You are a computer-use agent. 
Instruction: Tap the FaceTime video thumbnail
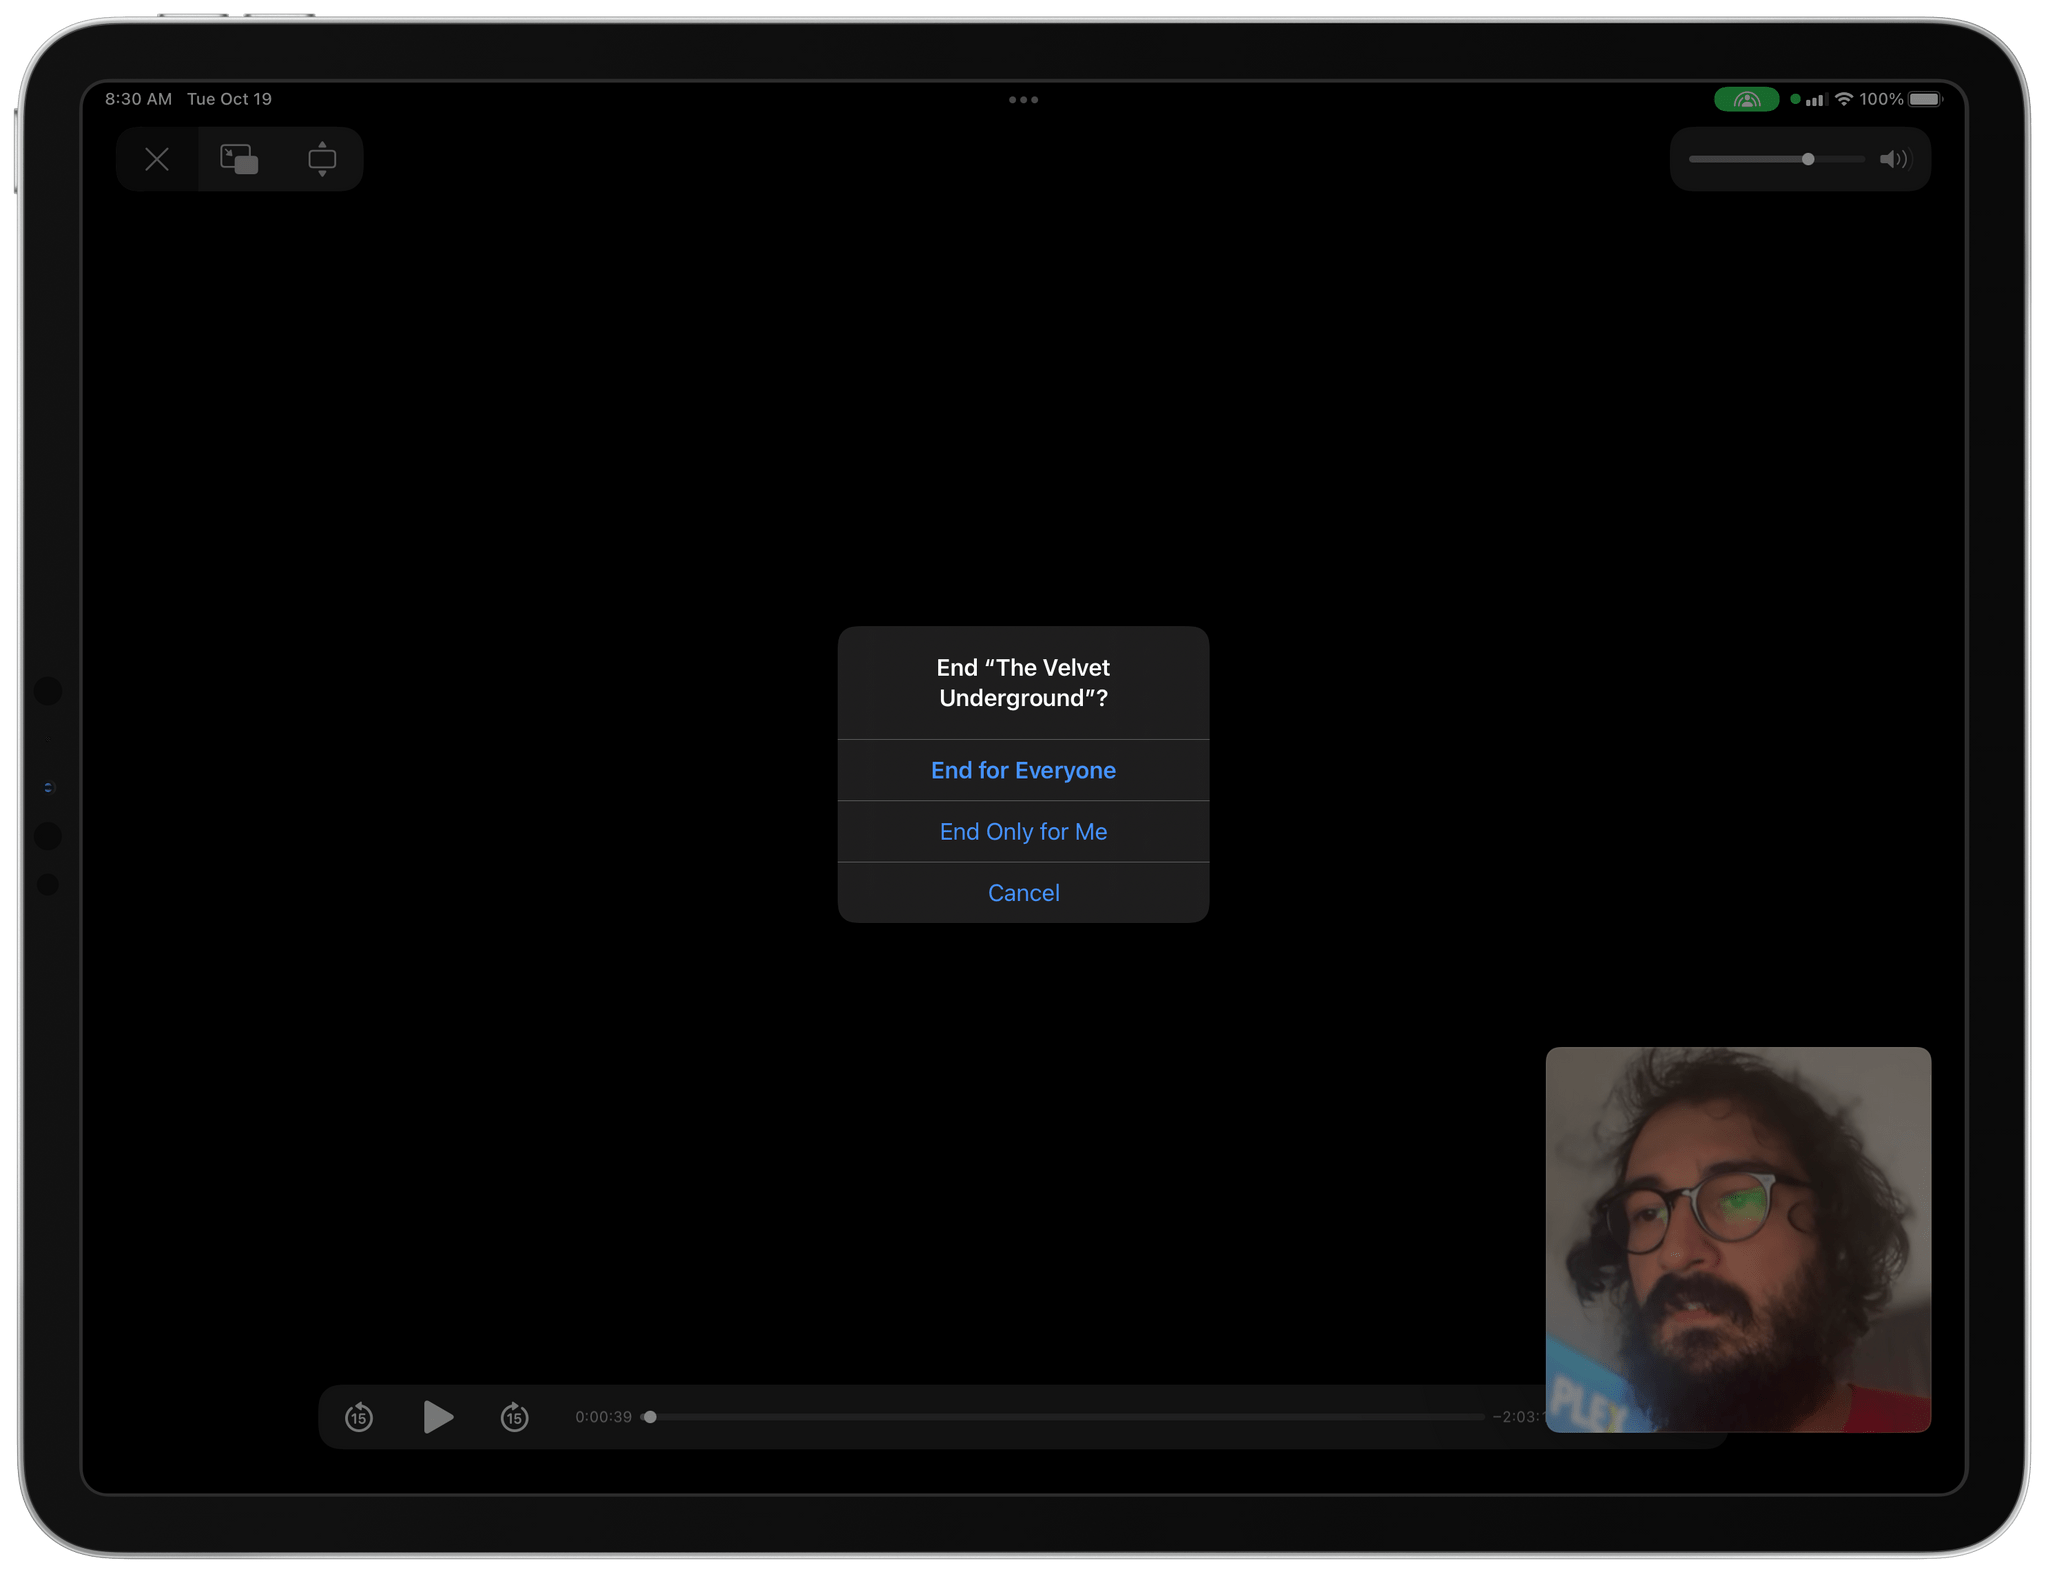pos(1738,1239)
